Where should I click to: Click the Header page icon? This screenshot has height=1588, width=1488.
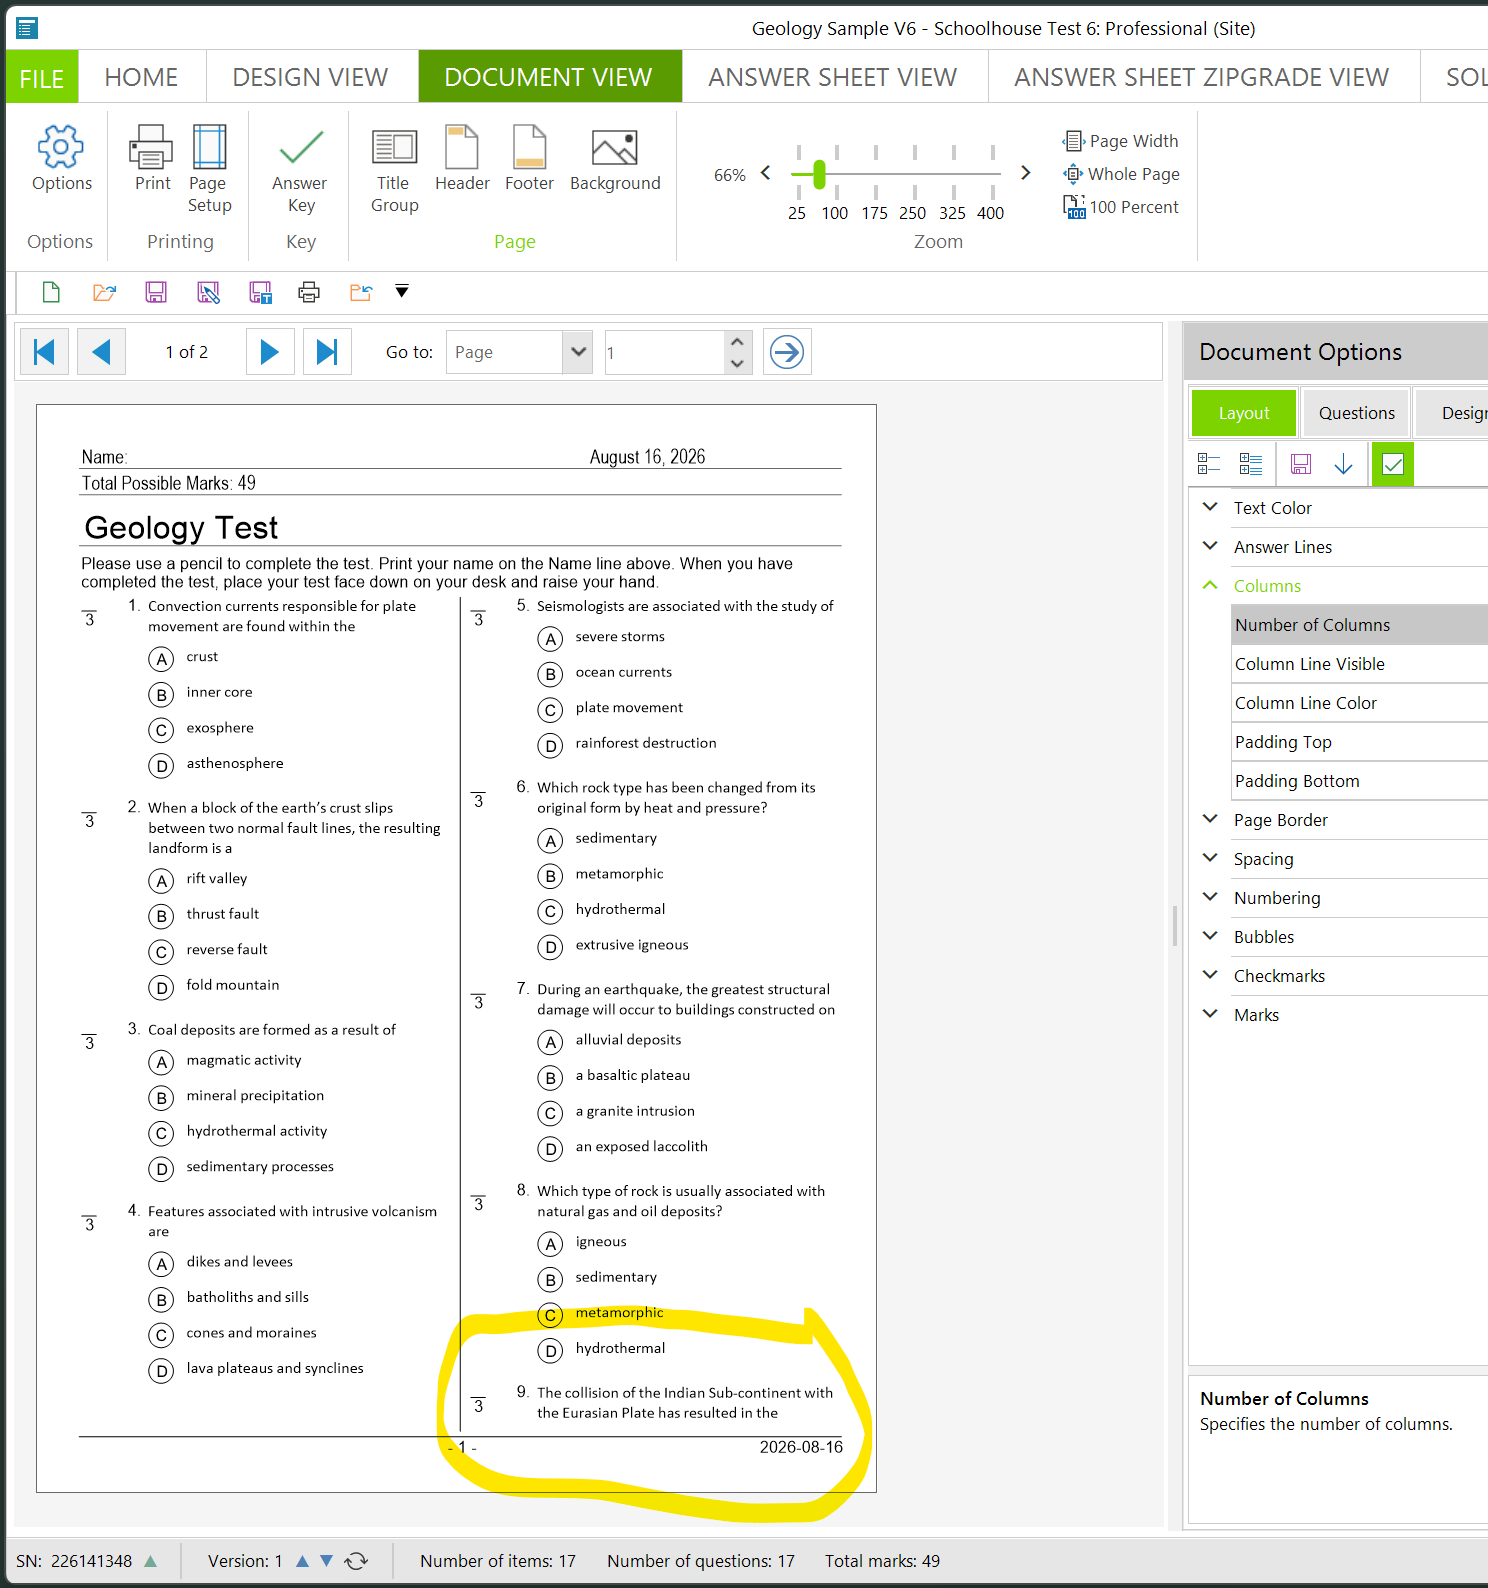[461, 147]
